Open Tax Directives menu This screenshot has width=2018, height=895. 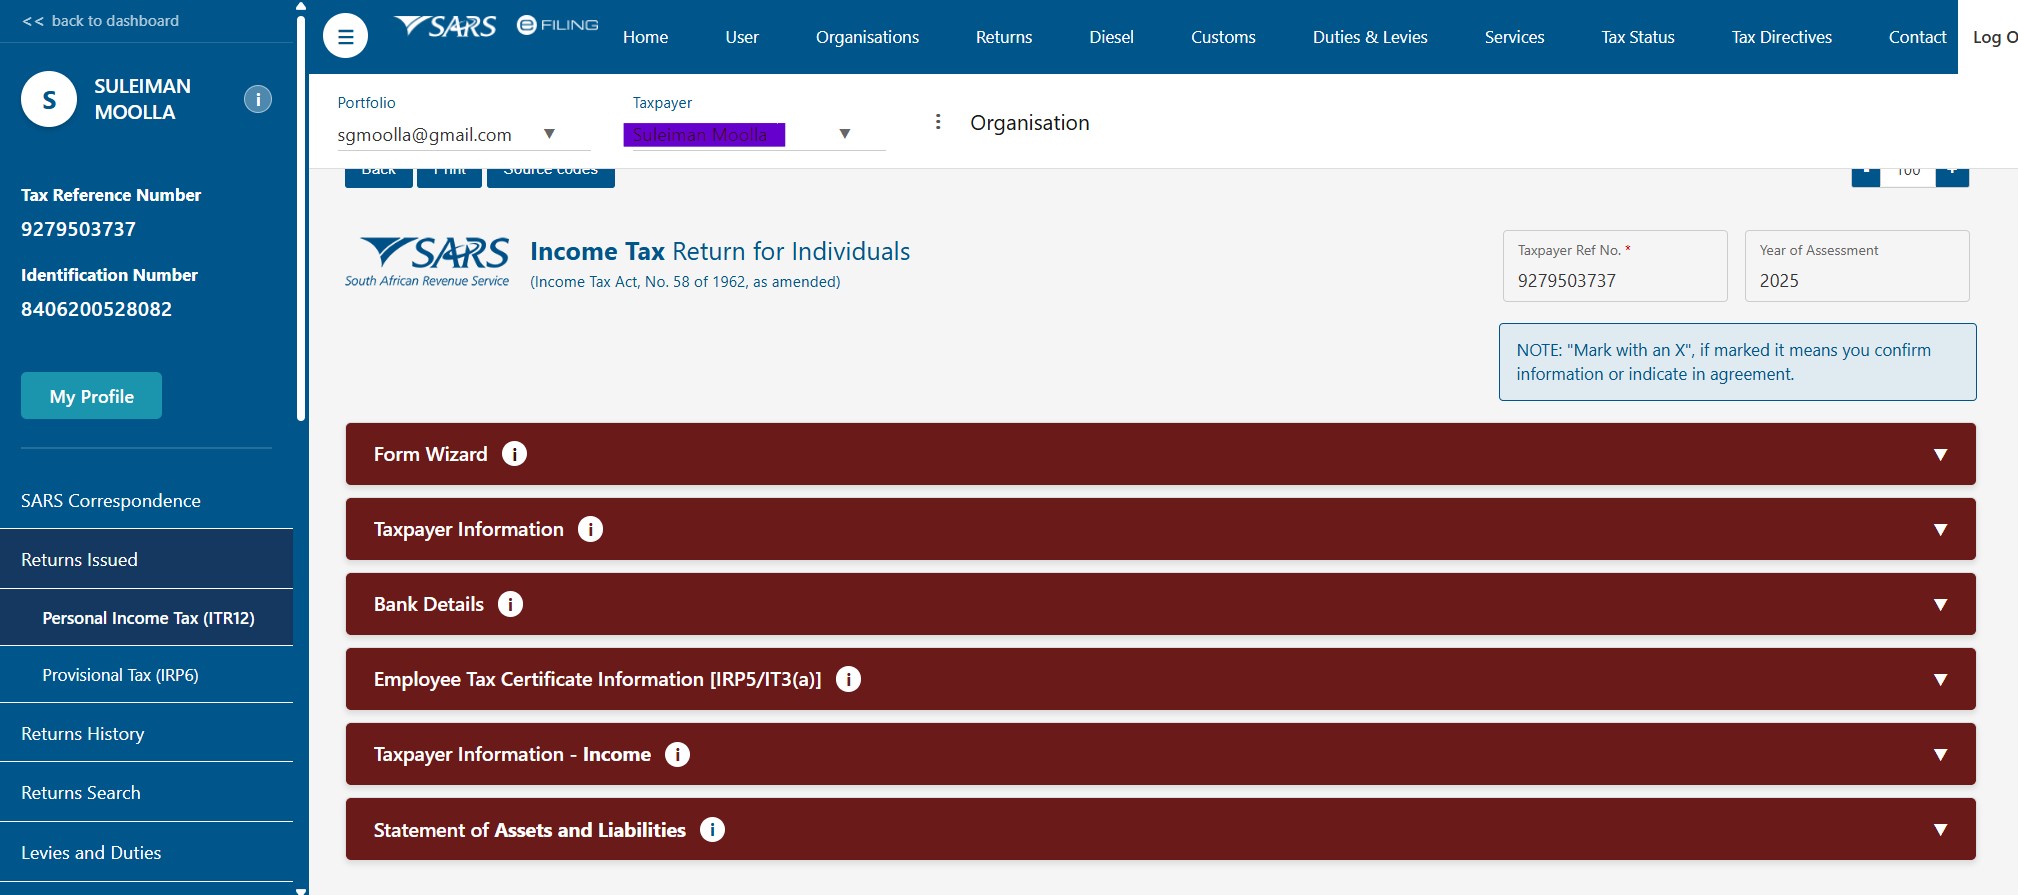pos(1782,37)
